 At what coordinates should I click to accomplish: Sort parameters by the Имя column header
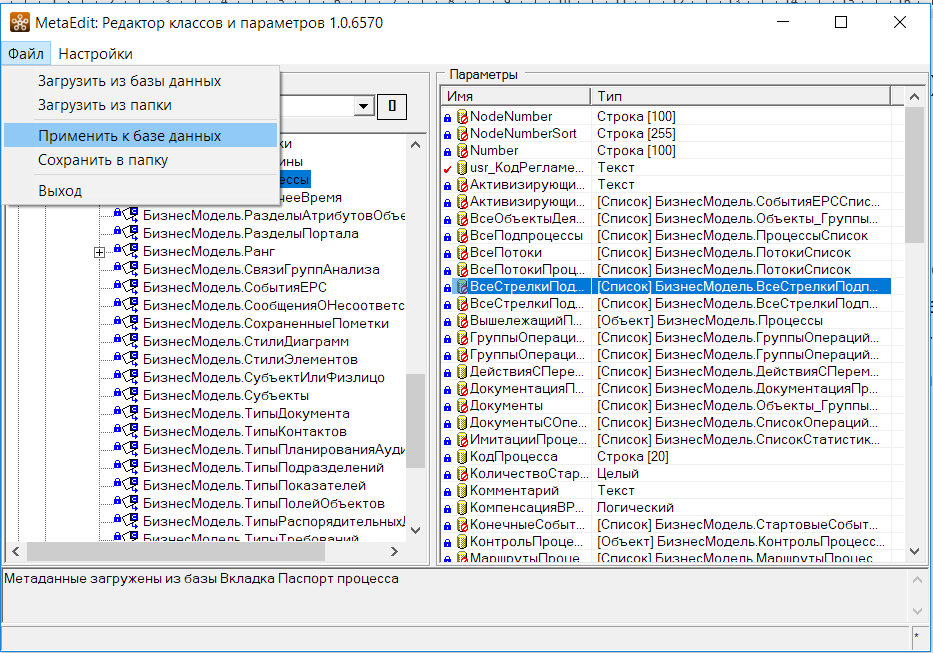tap(515, 96)
